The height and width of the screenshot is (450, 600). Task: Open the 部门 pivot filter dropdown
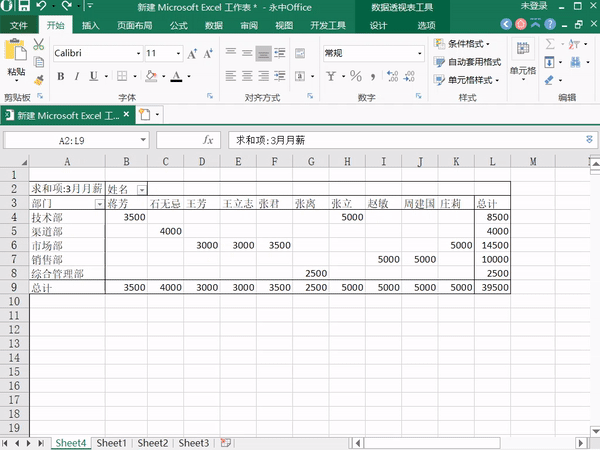click(99, 204)
